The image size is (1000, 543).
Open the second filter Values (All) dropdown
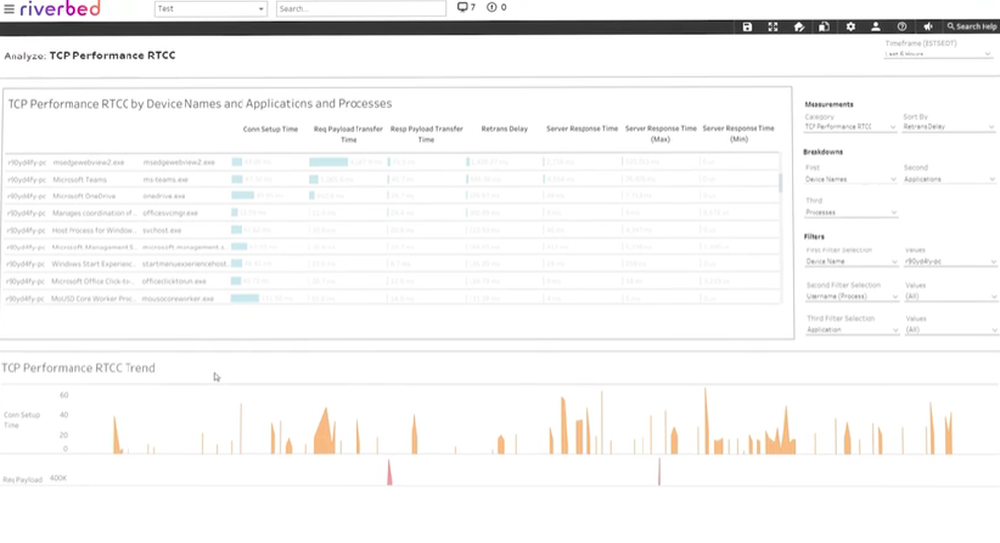[950, 297]
